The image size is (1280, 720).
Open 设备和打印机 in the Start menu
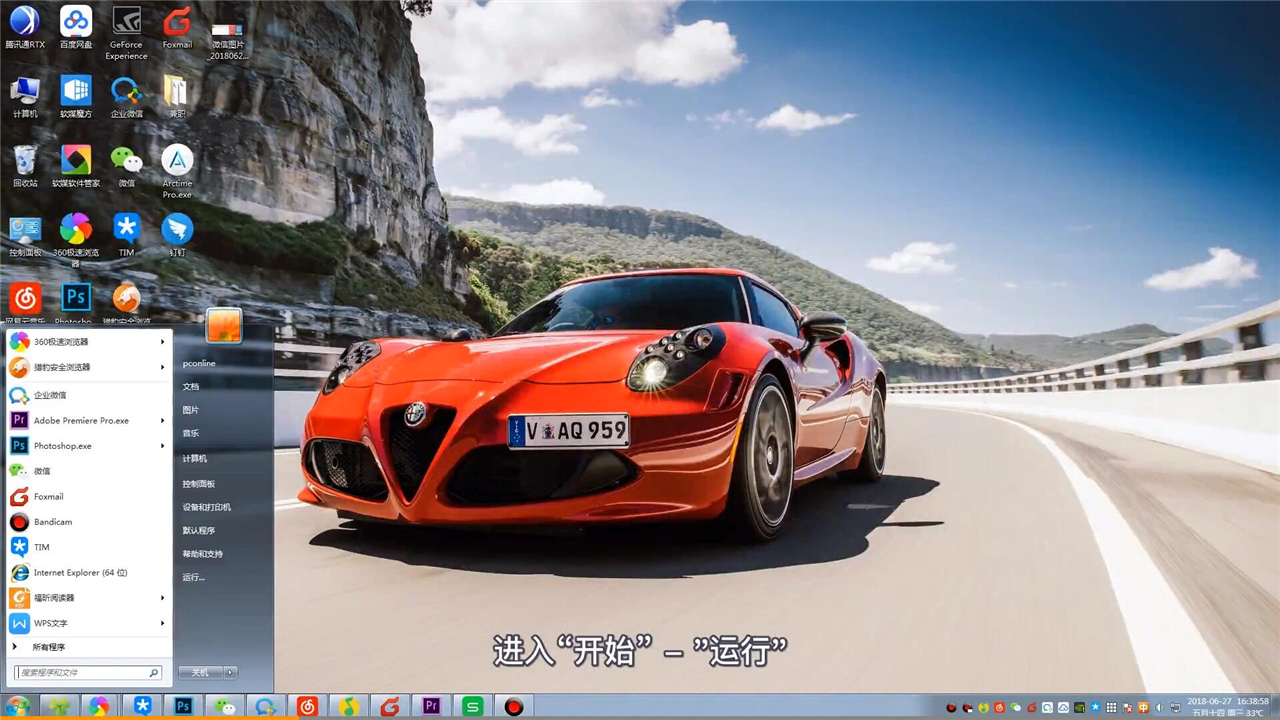[206, 507]
